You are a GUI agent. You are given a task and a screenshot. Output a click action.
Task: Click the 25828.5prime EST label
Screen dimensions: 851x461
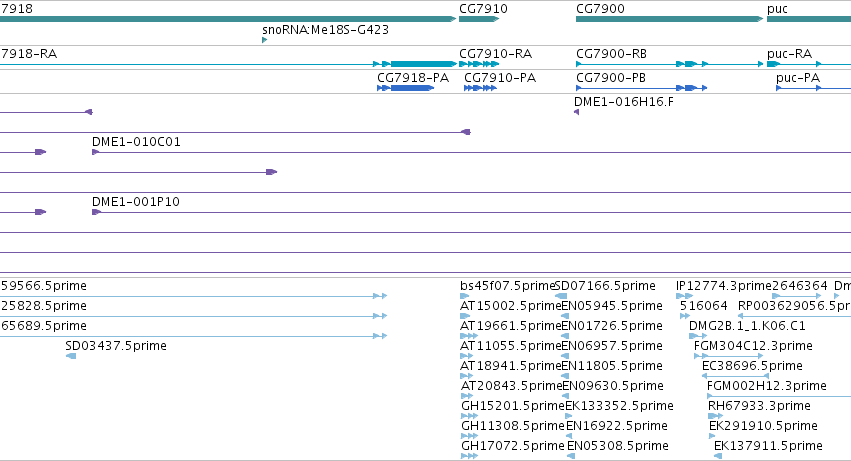43,306
